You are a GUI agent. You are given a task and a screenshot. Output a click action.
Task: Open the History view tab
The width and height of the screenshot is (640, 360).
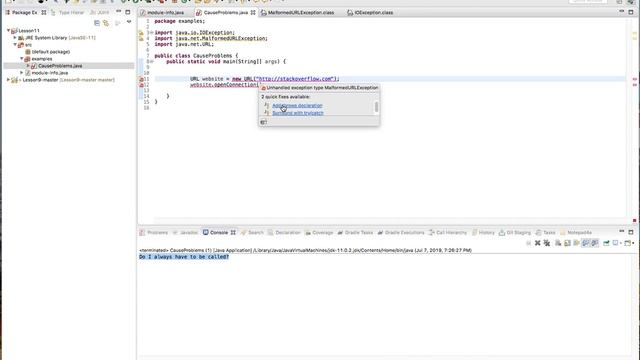click(x=483, y=233)
